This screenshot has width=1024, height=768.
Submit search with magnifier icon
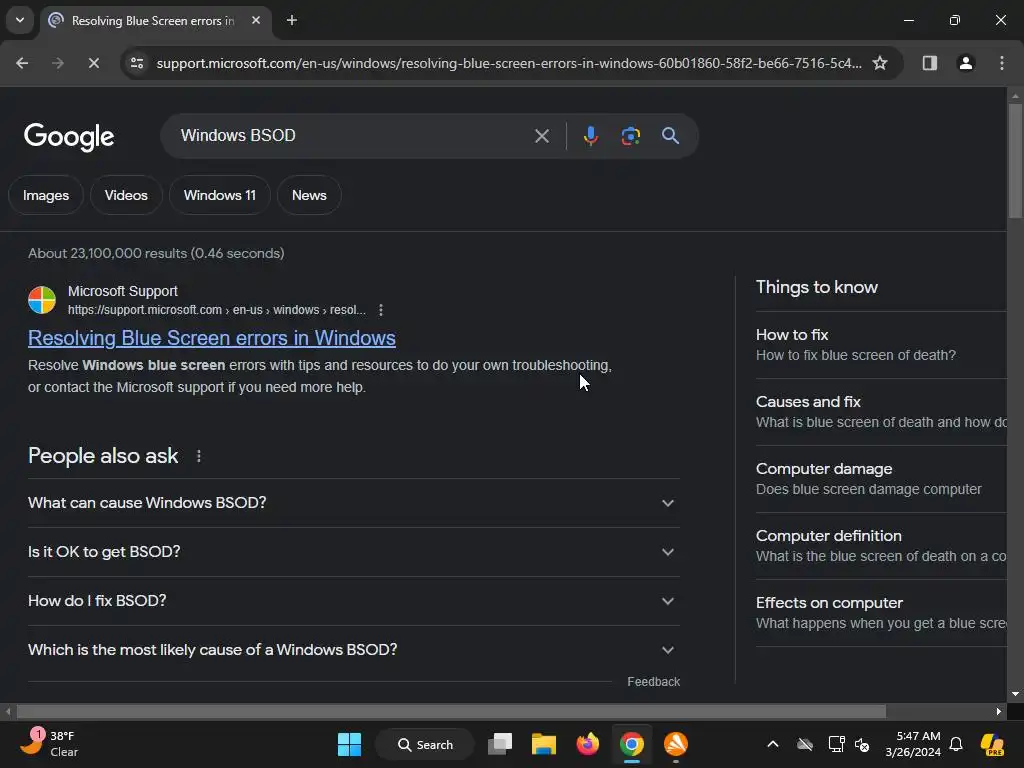tap(670, 136)
